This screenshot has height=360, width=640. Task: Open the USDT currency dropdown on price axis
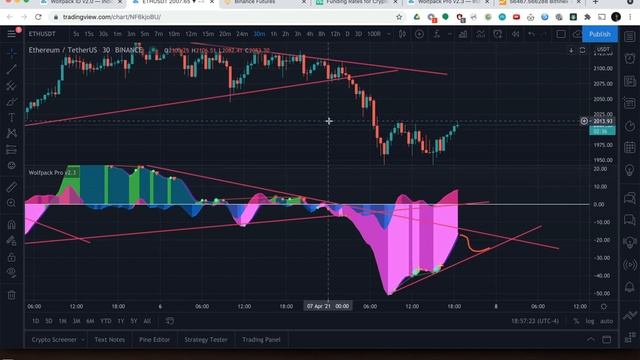[603, 49]
